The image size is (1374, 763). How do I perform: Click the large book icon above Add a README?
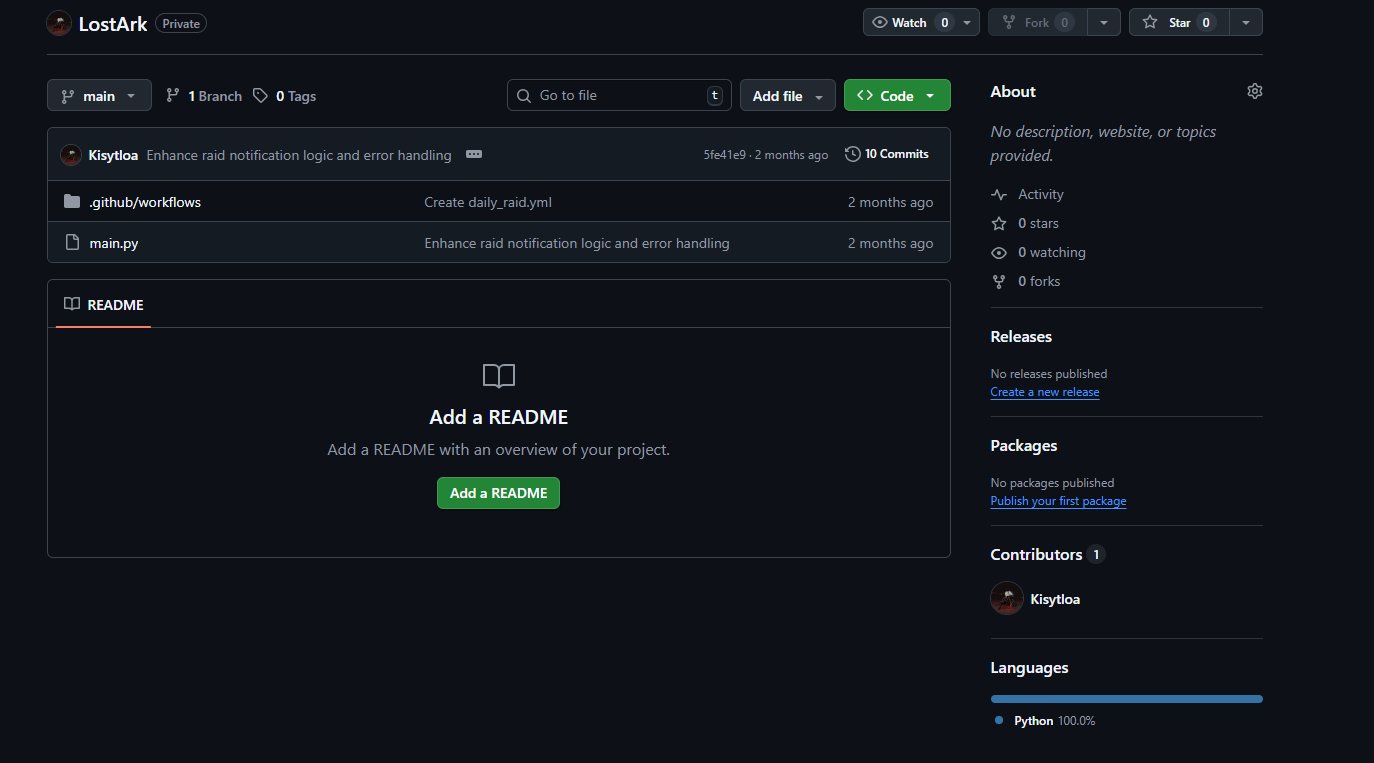tap(499, 376)
